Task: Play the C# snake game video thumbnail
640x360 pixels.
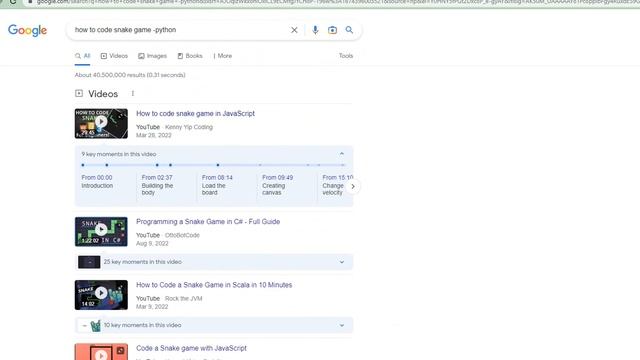Action: 101,231
